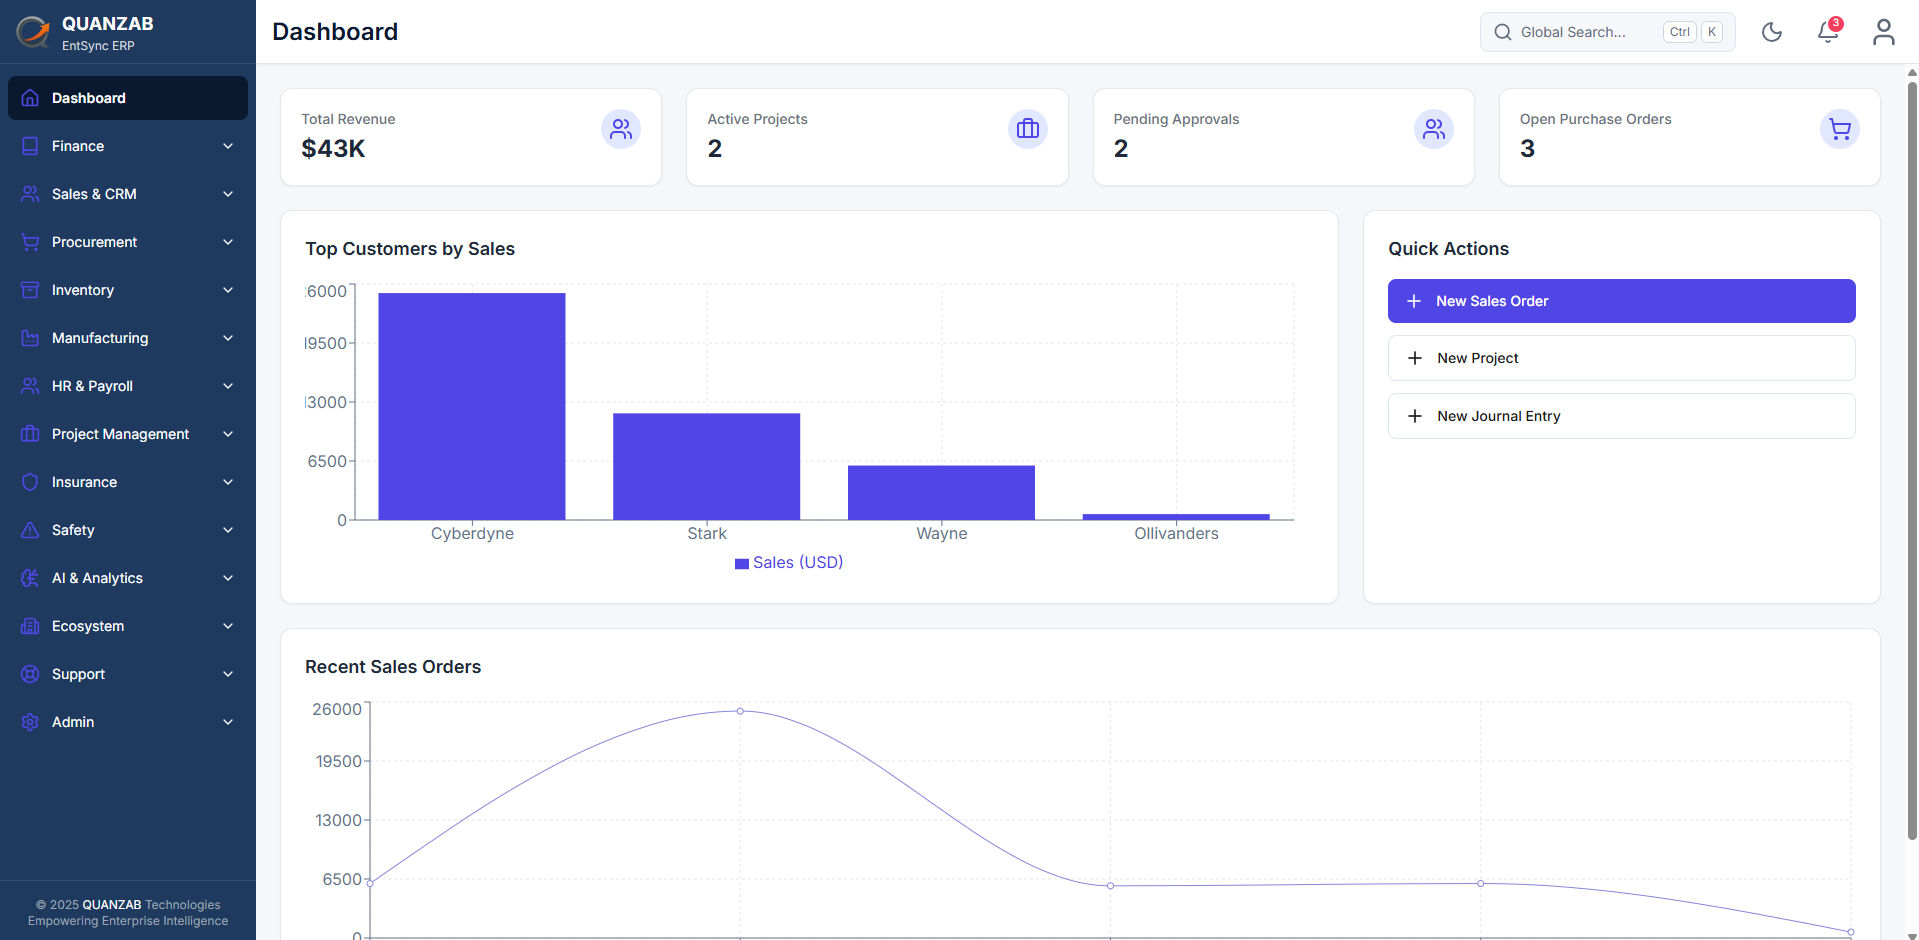Click the New Project button

click(1621, 358)
